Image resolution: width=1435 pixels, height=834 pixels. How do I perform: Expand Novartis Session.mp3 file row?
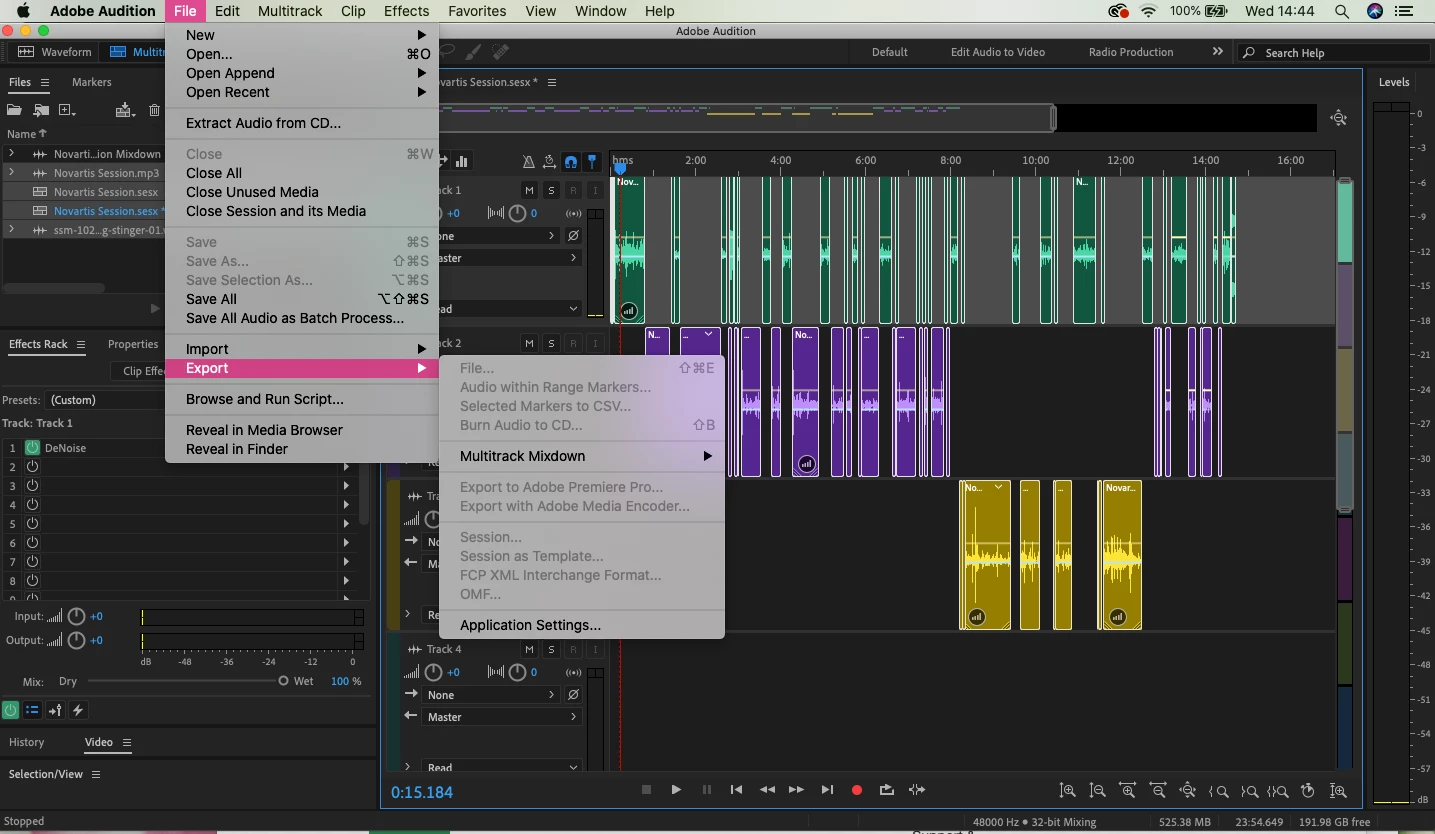[x=11, y=173]
